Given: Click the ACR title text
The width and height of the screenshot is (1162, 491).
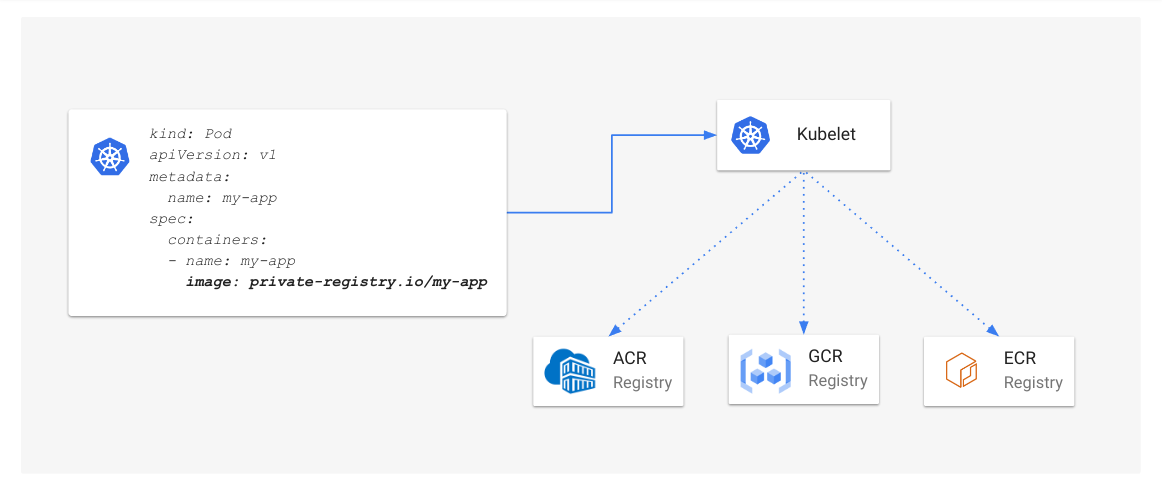Looking at the screenshot, I should pos(629,358).
